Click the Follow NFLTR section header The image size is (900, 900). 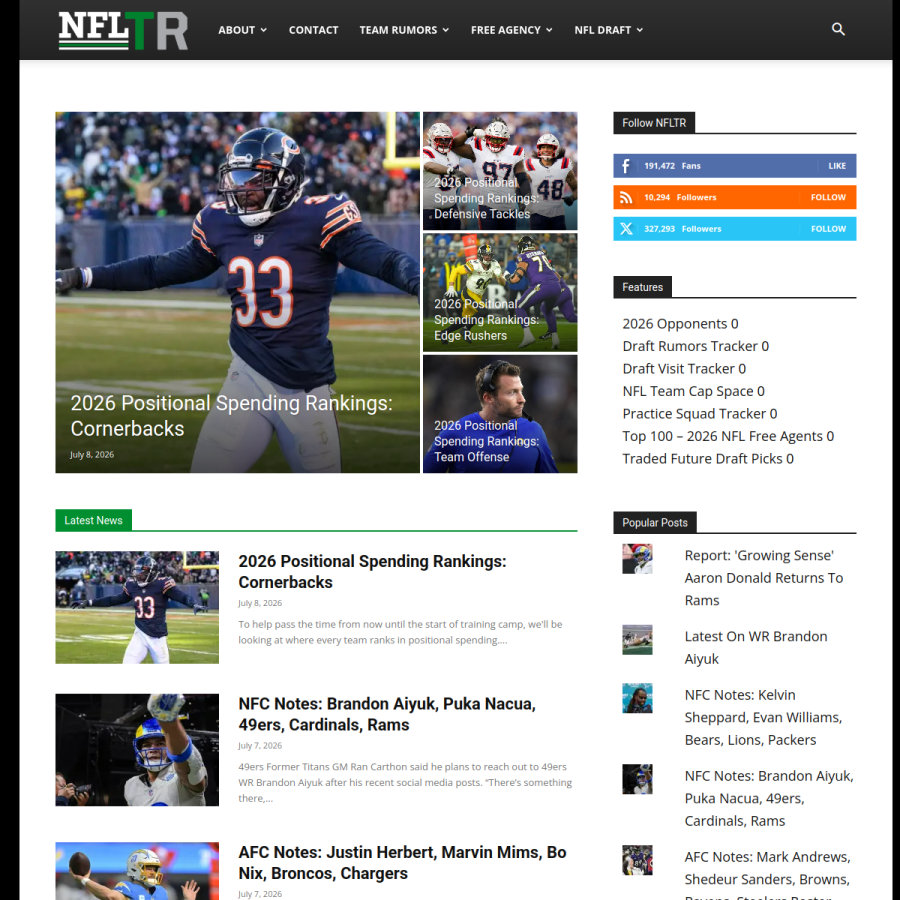(x=654, y=123)
